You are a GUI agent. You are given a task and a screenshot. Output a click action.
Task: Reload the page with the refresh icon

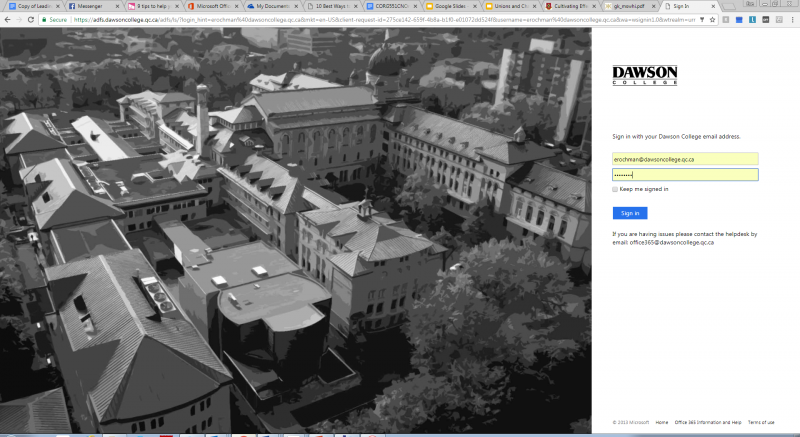pos(31,19)
